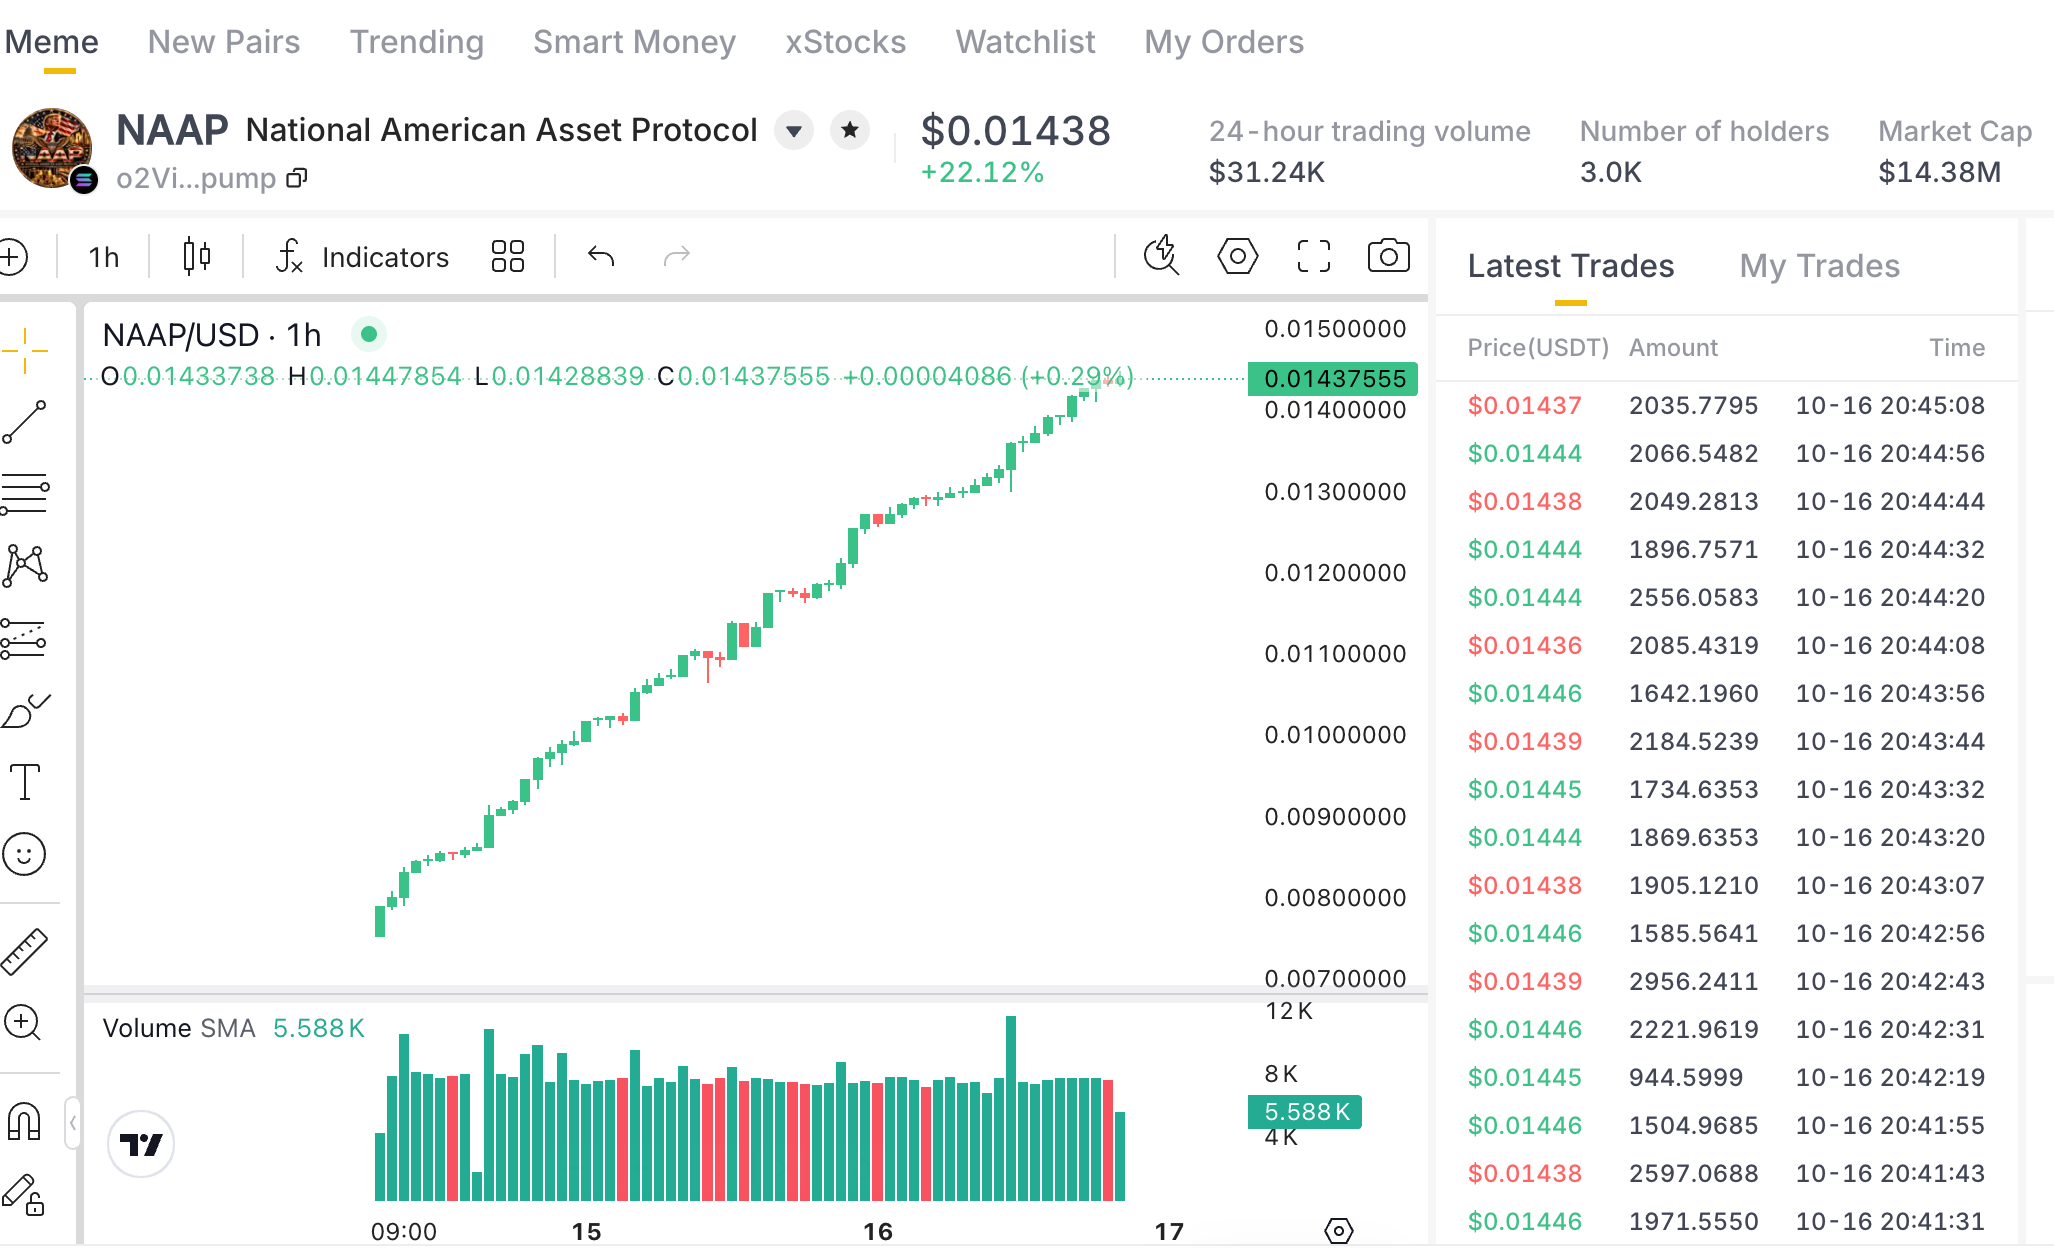
Task: Click the Price(USDT) column header
Action: click(x=1538, y=348)
